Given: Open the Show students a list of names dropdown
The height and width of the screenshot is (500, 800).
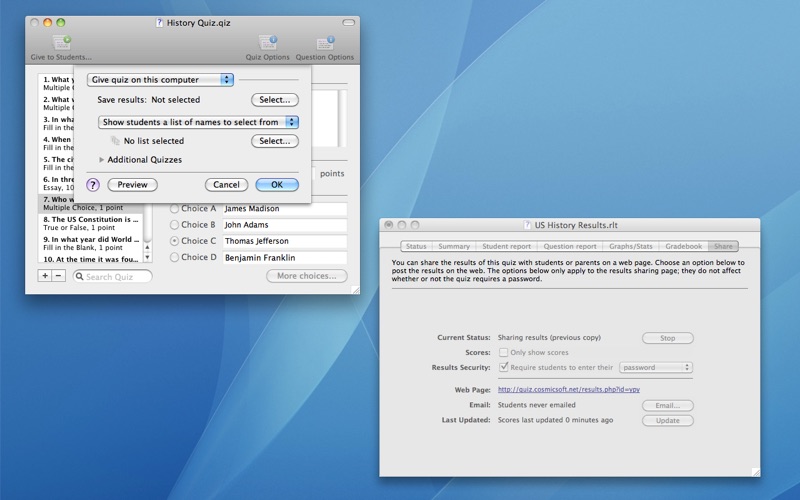Looking at the screenshot, I should (x=199, y=122).
